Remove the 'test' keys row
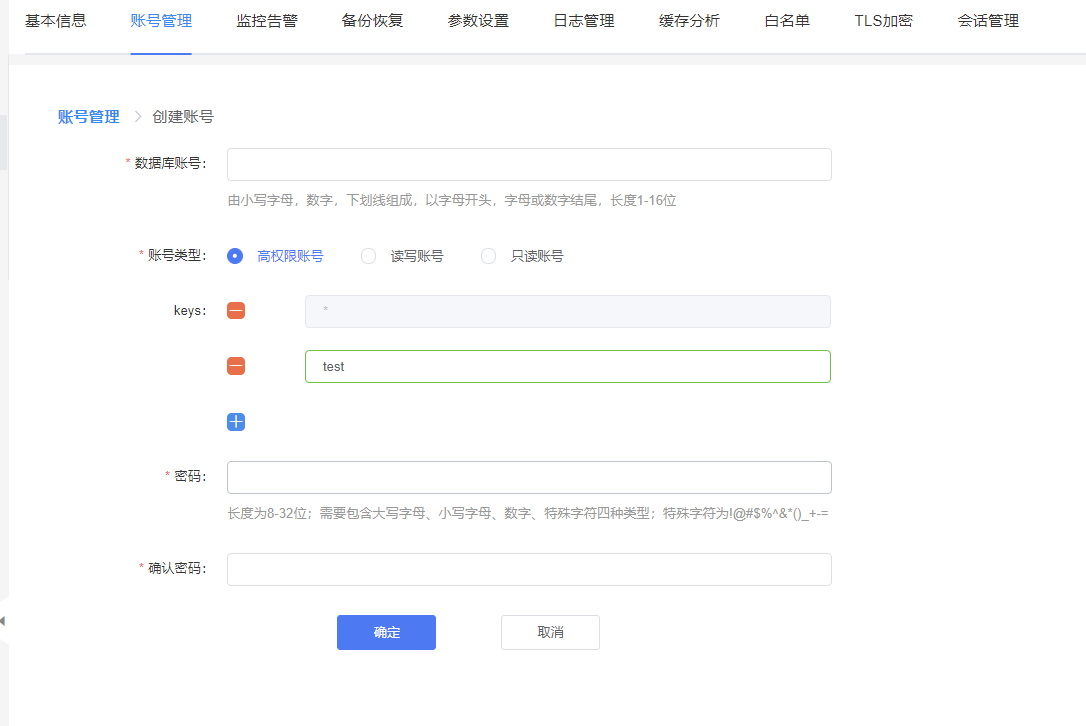 [236, 367]
